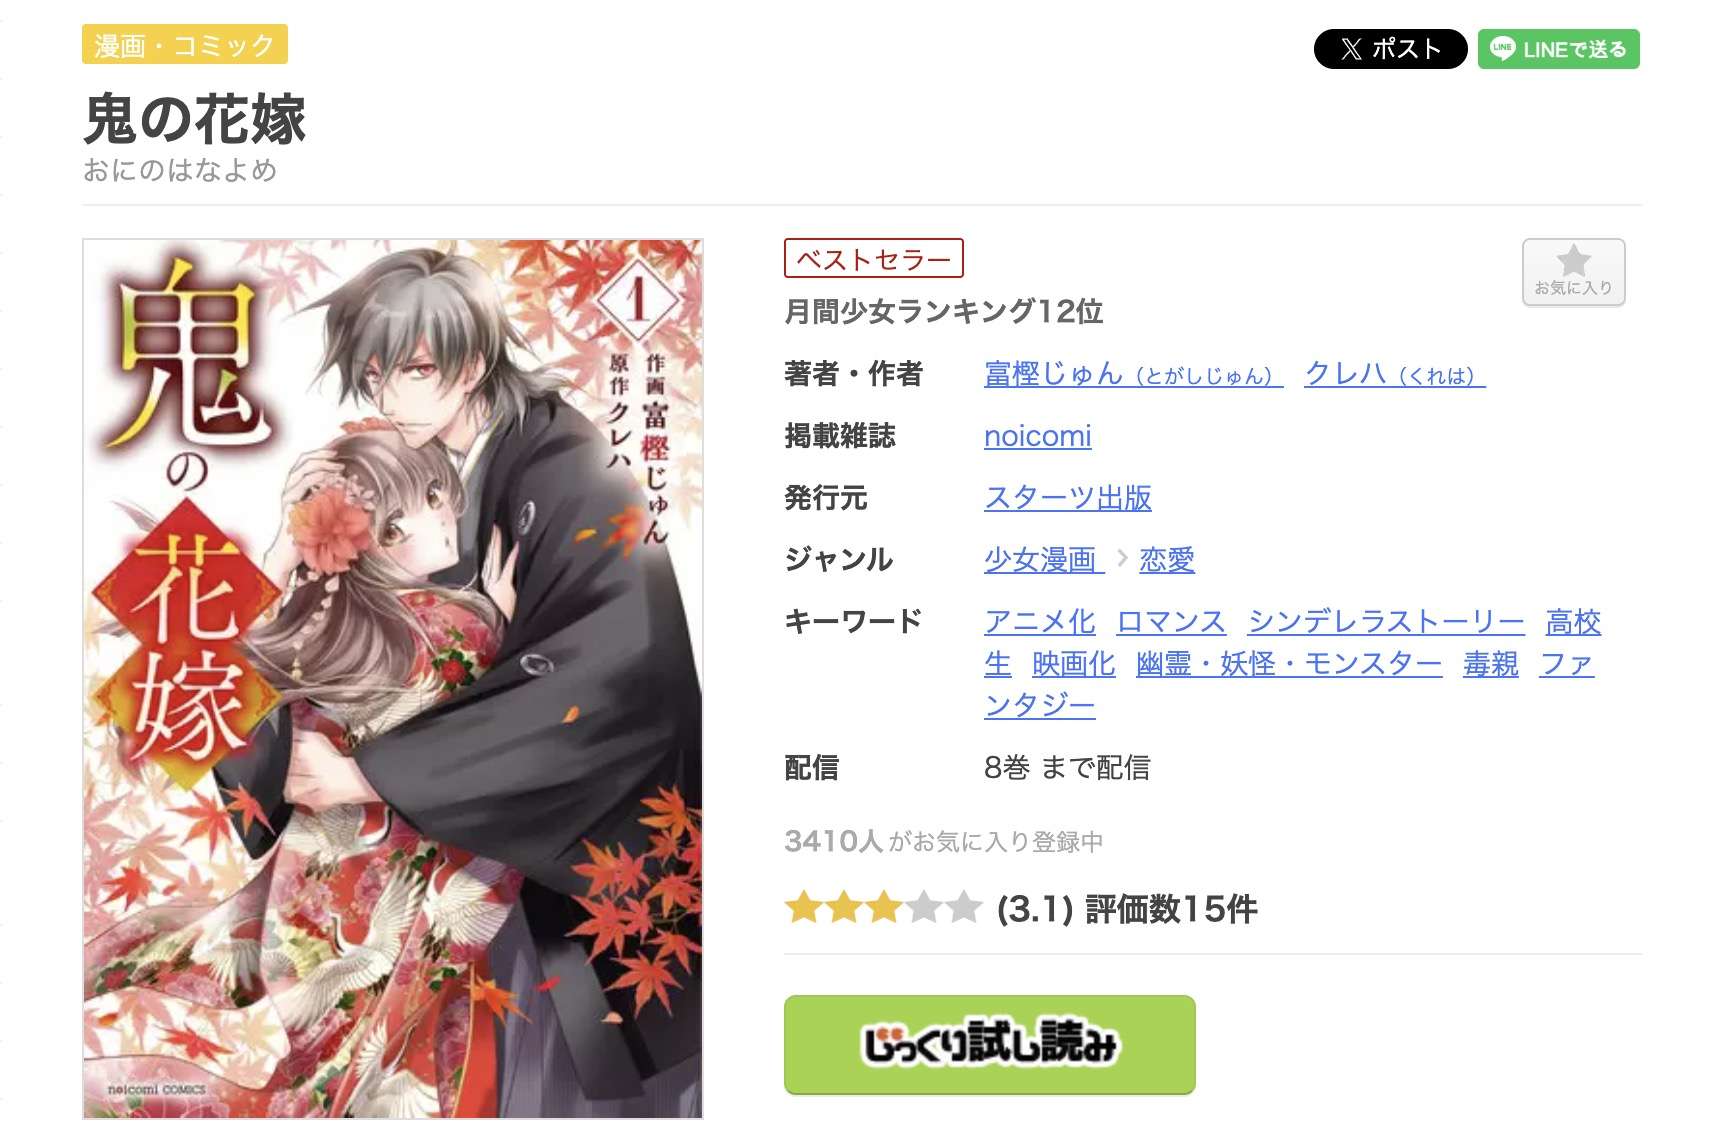Open author link クレハ
This screenshot has height=1146, width=1730.
[1395, 374]
